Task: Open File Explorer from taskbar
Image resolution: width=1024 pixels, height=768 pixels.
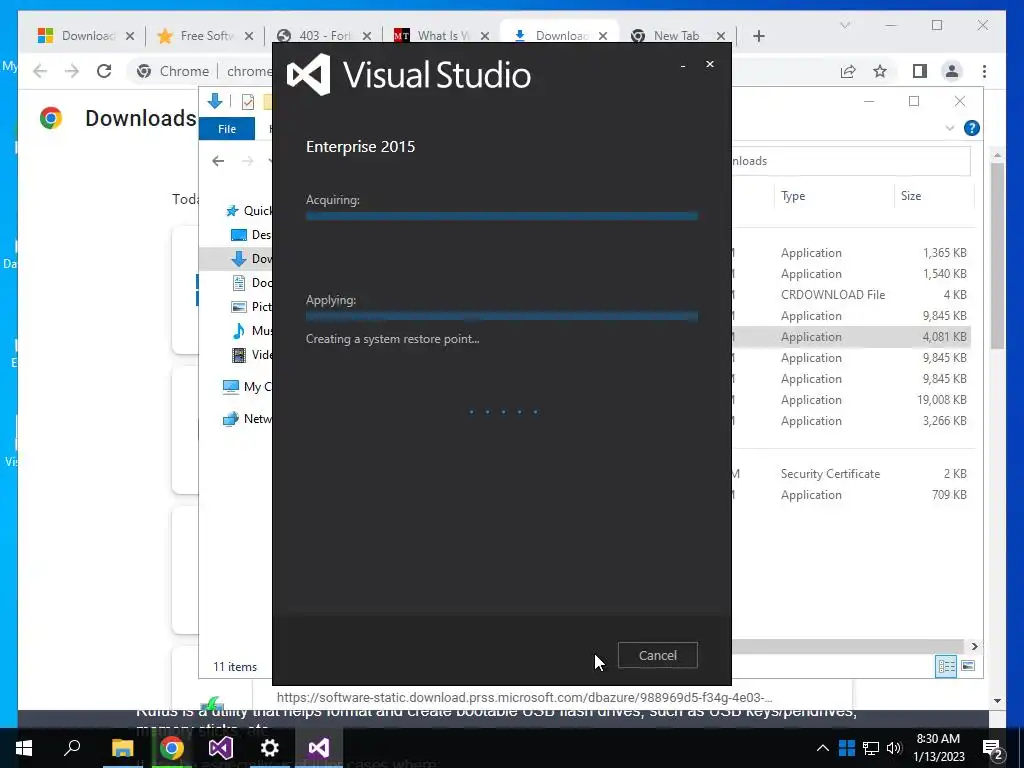Action: pos(122,748)
